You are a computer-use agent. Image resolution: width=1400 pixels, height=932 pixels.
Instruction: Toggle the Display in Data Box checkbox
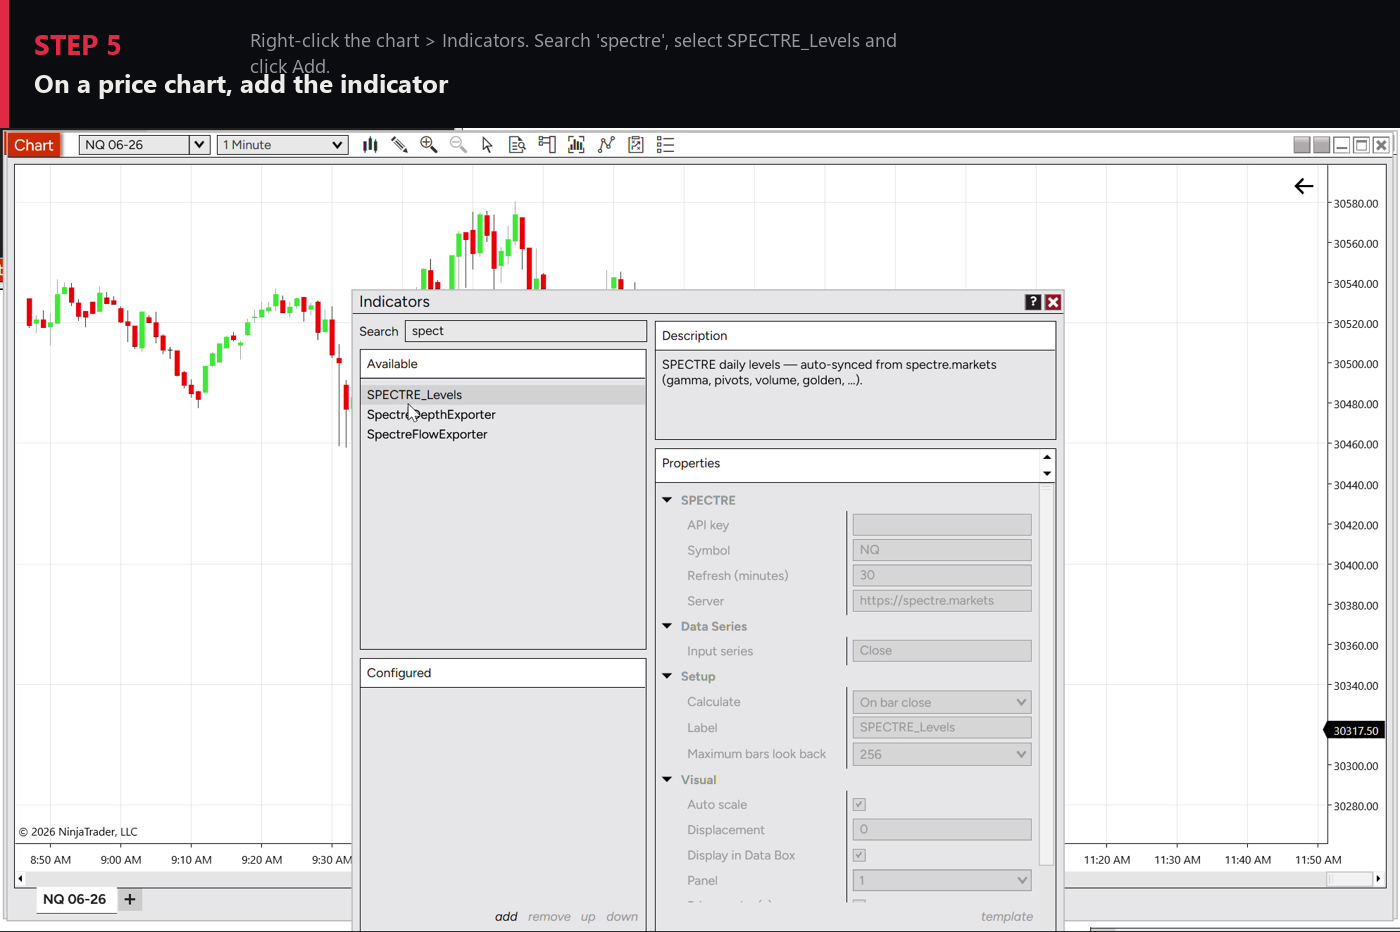(859, 855)
